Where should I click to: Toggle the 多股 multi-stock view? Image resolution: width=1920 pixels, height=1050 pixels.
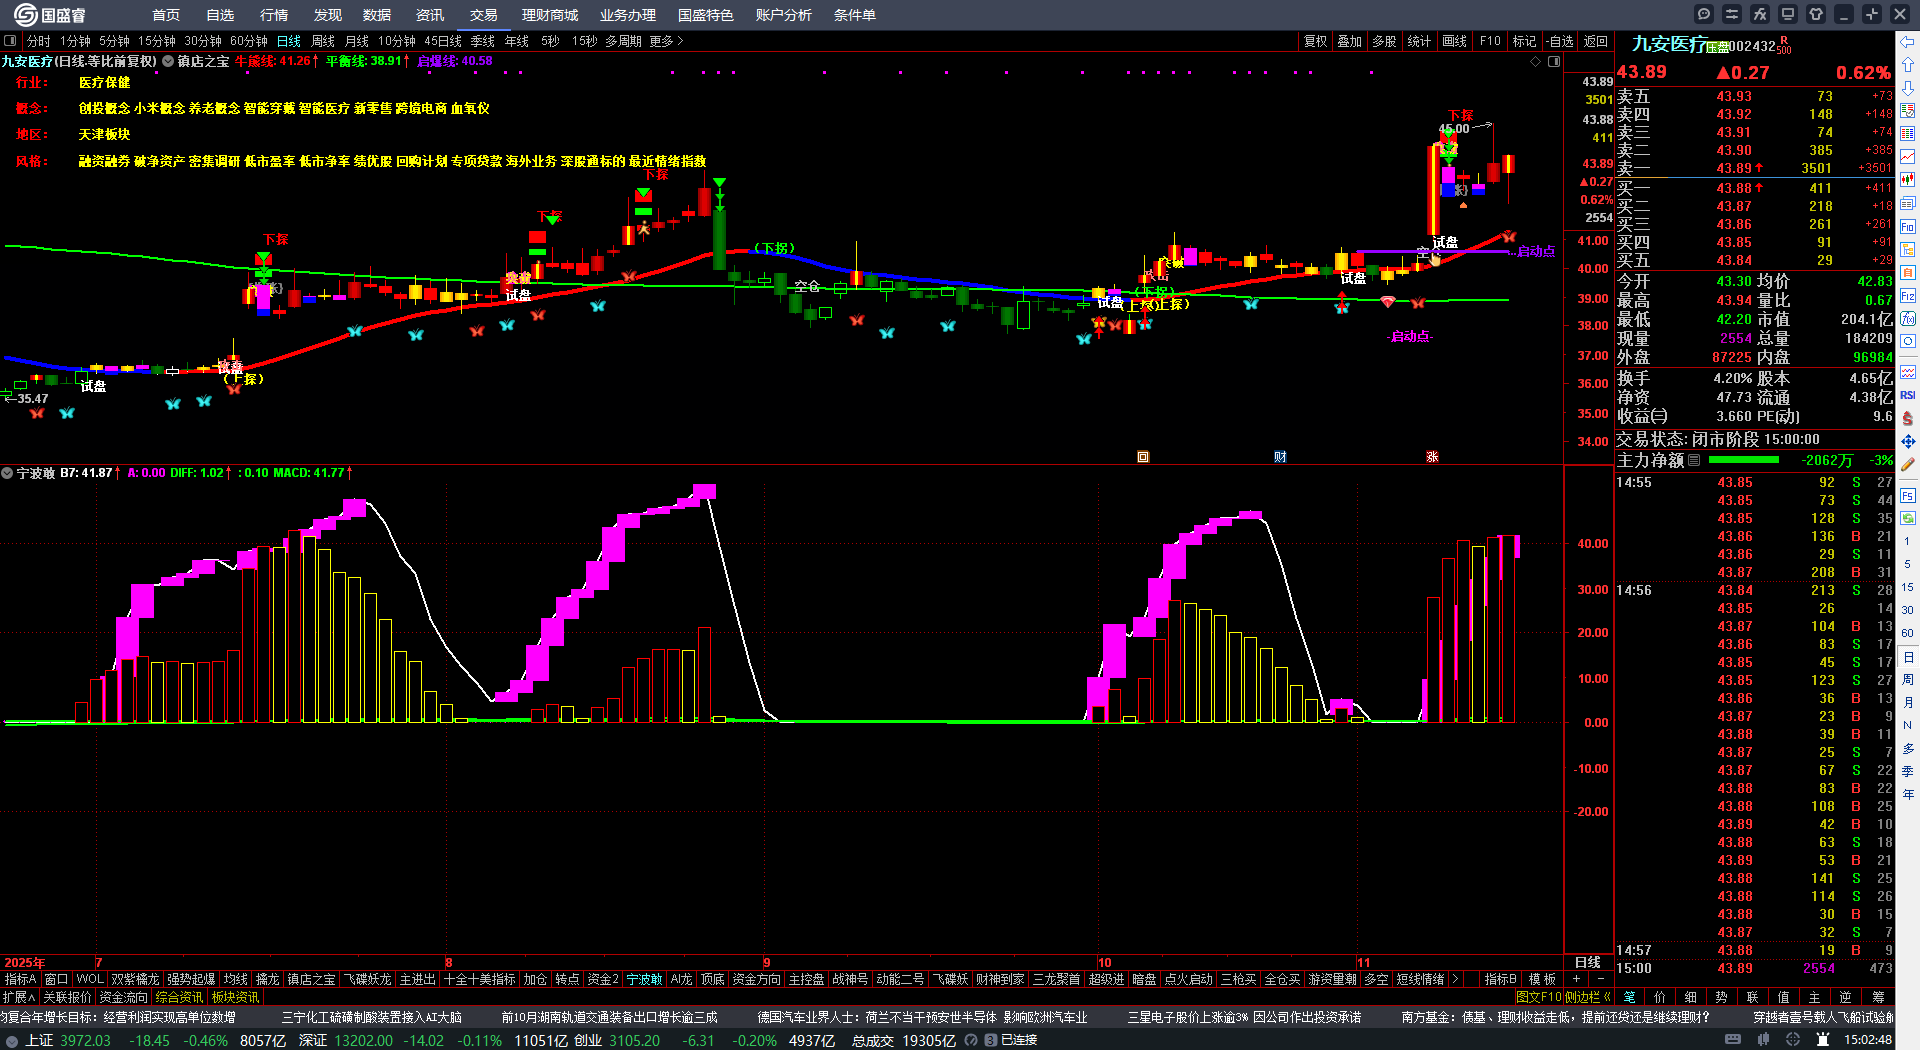pos(1384,41)
